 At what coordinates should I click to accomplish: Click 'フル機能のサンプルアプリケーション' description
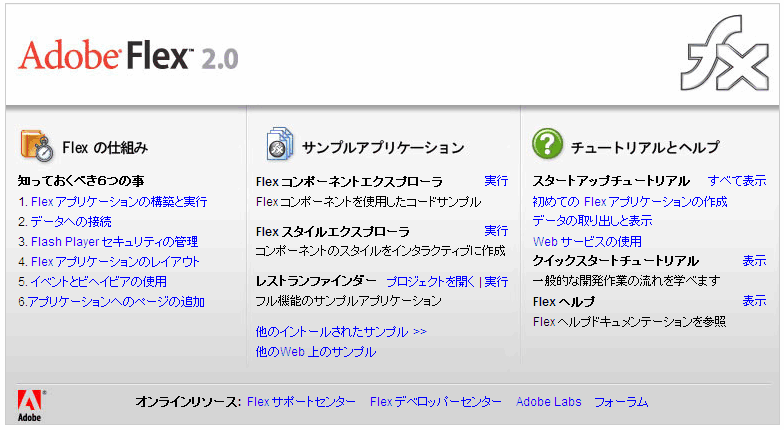pos(348,300)
